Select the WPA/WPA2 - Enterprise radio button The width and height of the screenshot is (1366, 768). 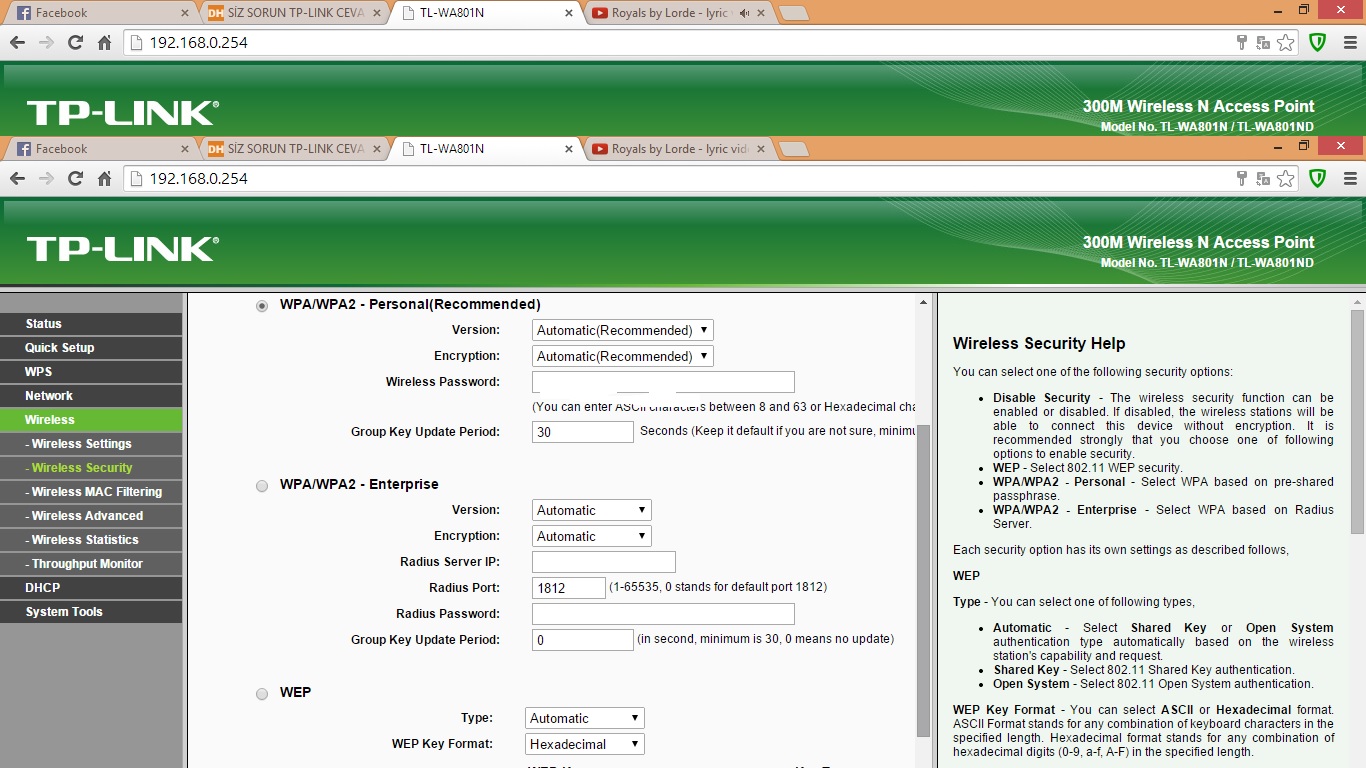coord(262,485)
